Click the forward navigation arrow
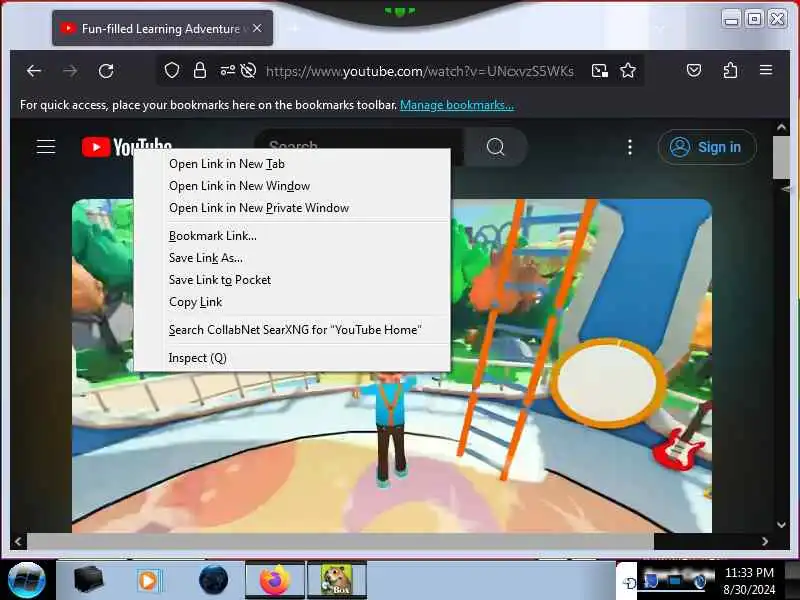The width and height of the screenshot is (800, 600). (70, 71)
